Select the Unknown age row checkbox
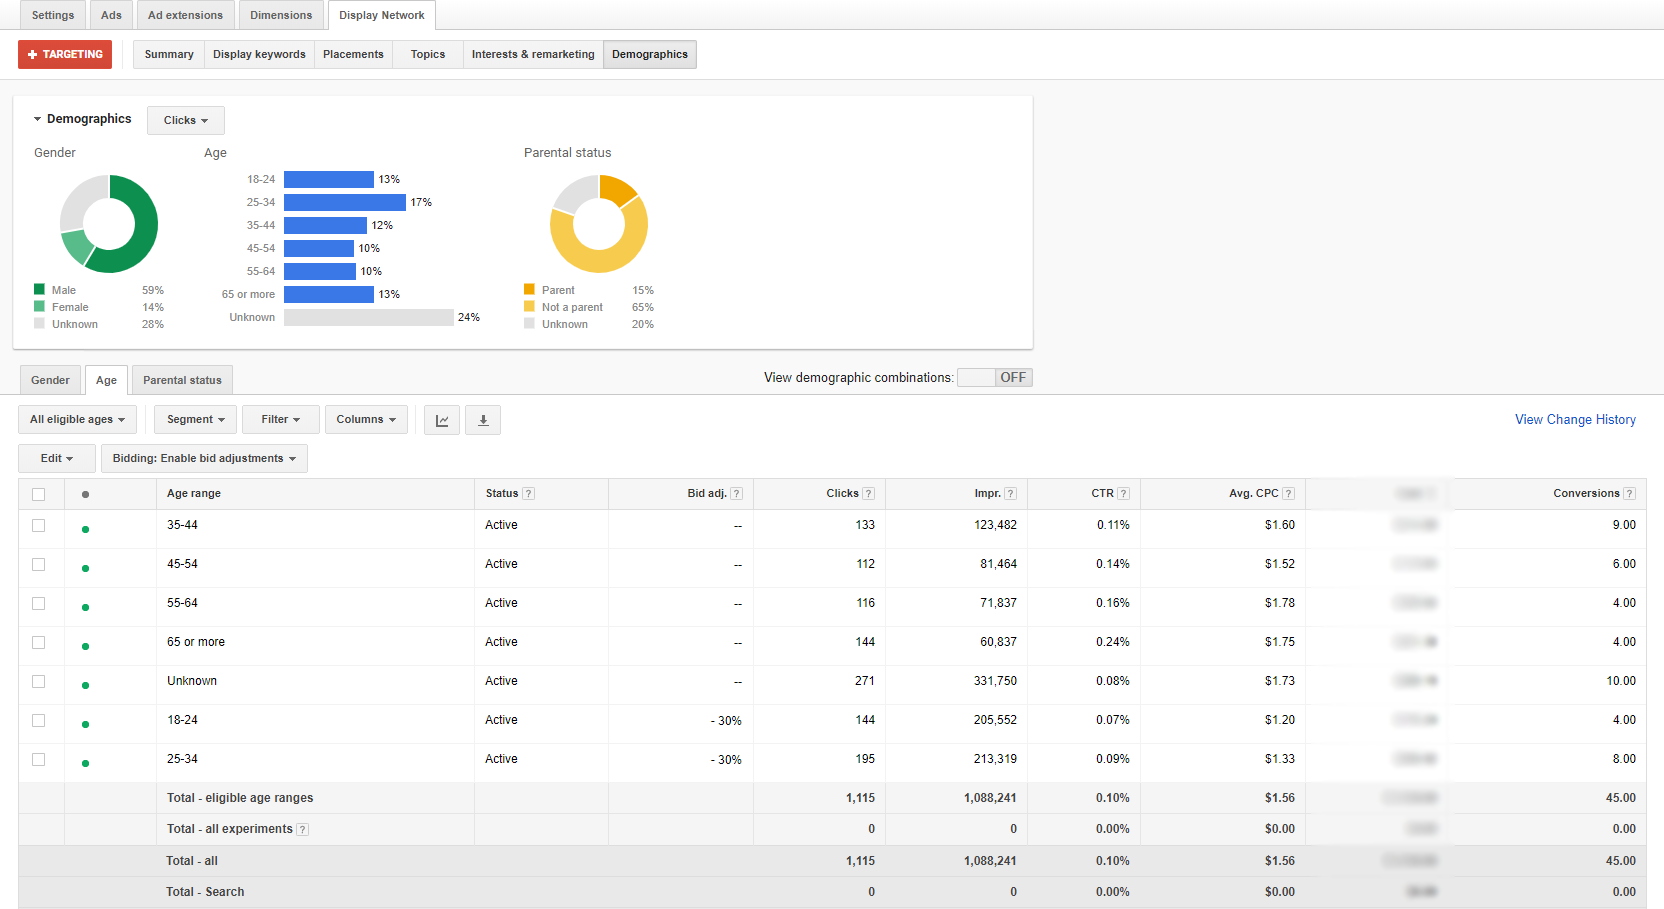1664x909 pixels. pos(39,681)
